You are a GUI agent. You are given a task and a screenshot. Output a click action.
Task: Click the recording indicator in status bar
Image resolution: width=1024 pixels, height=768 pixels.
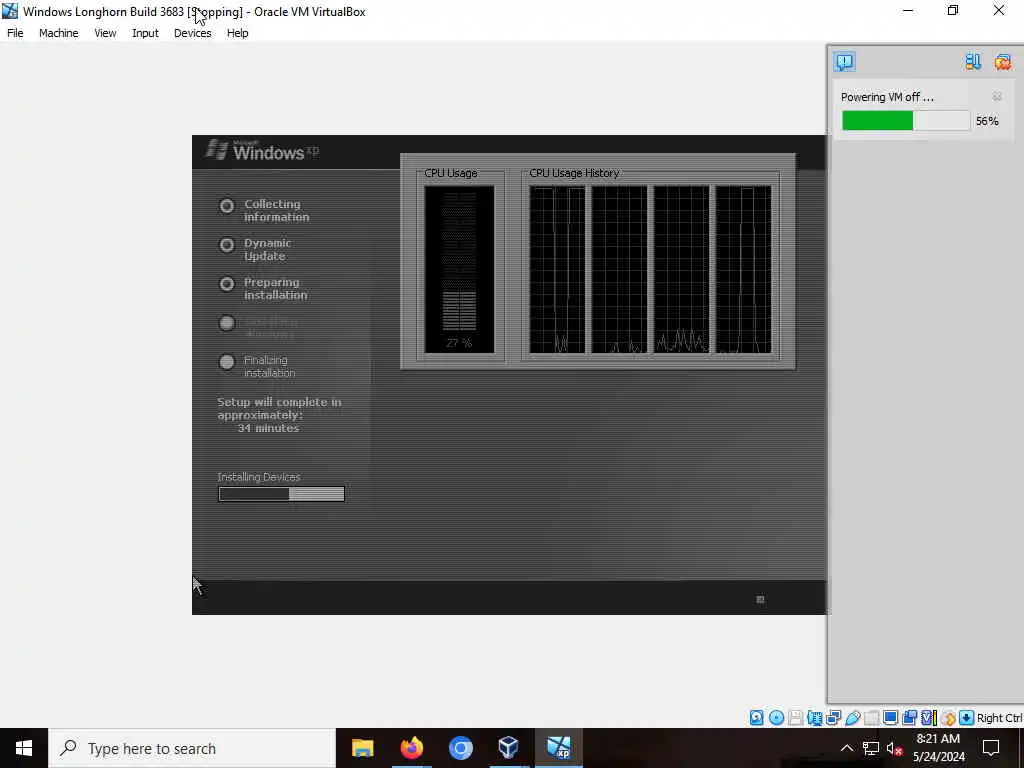coord(909,718)
